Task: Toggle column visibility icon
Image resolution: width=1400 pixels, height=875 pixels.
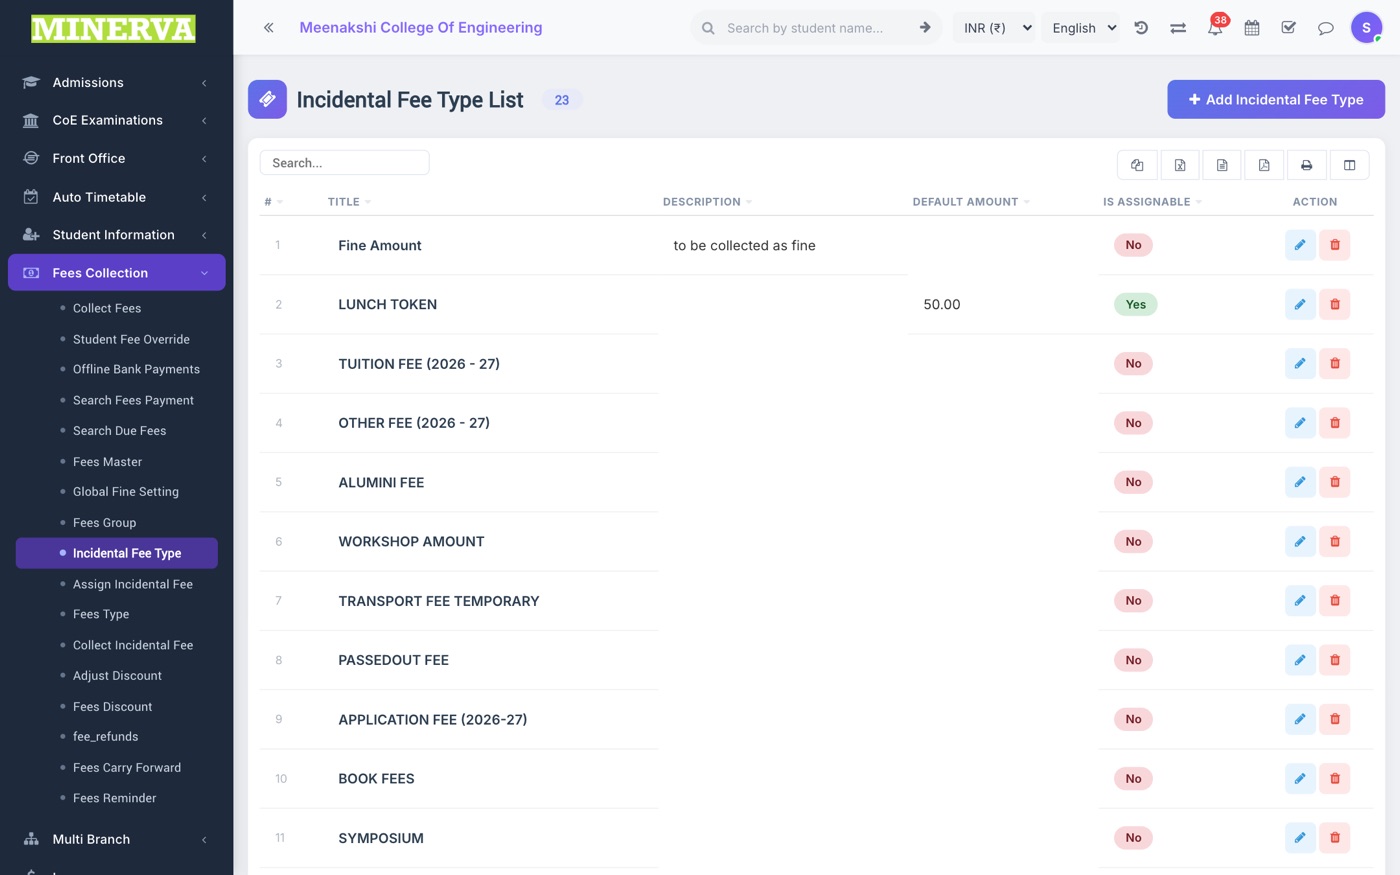Action: click(x=1349, y=165)
